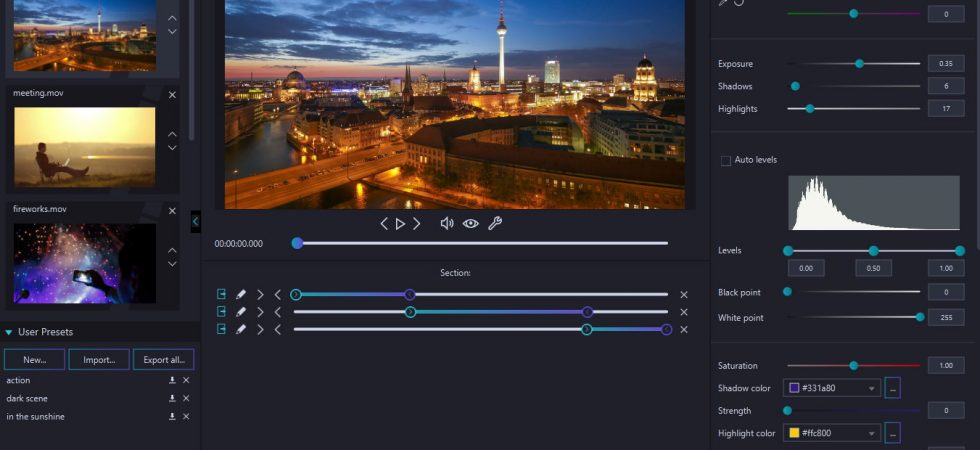Download the action preset
The height and width of the screenshot is (450, 980).
point(172,381)
